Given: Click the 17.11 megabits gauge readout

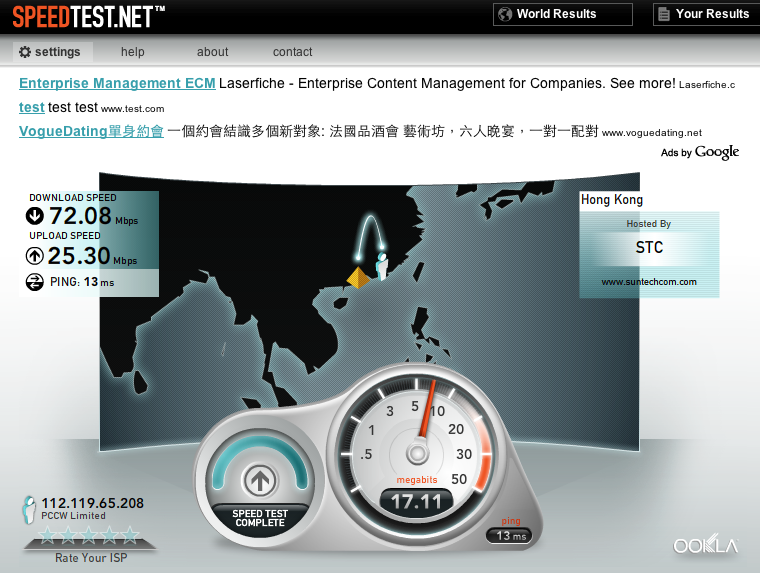Looking at the screenshot, I should (x=416, y=502).
